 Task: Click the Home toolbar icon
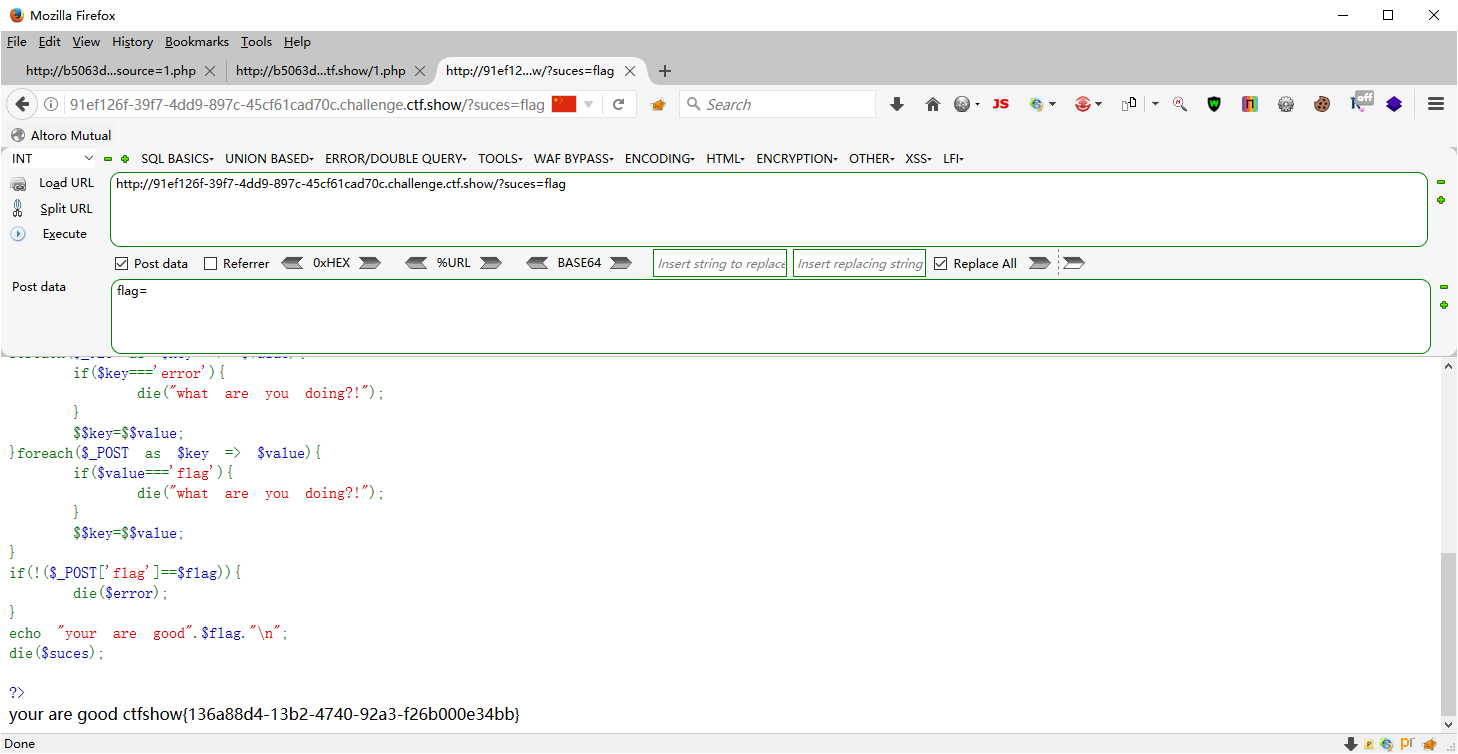pos(933,104)
